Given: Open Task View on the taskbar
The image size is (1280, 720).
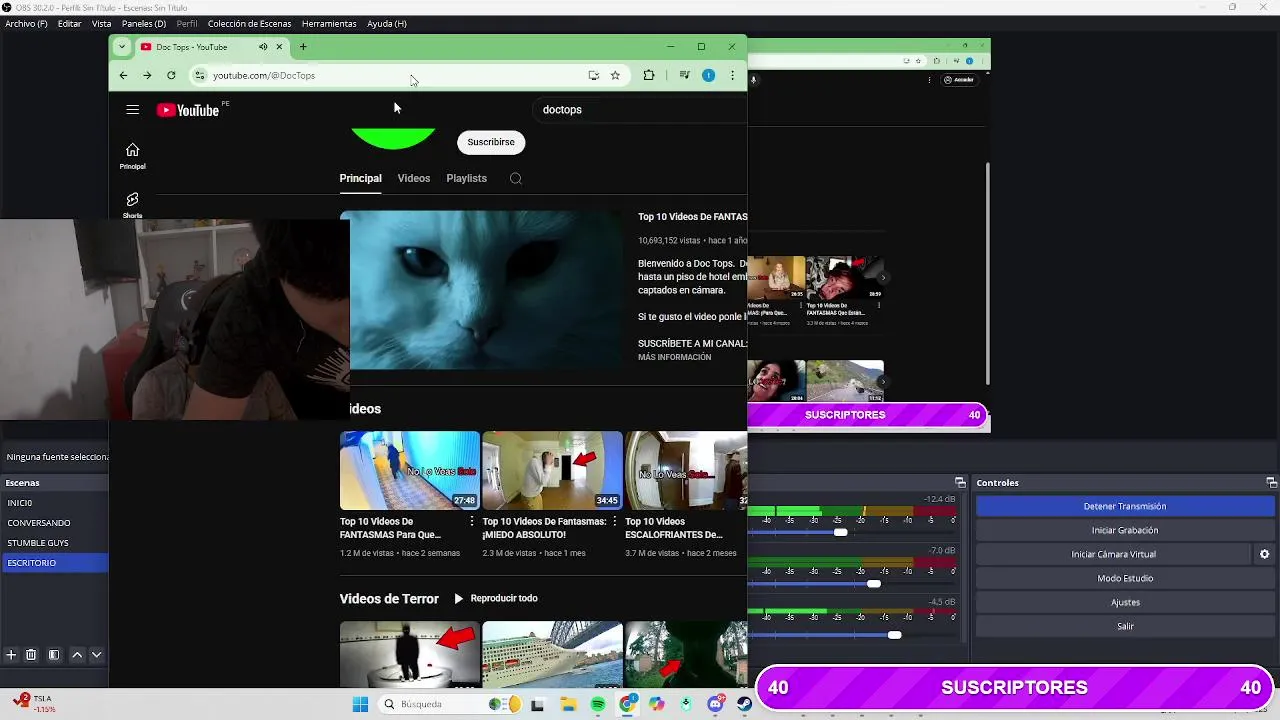Looking at the screenshot, I should 537,704.
